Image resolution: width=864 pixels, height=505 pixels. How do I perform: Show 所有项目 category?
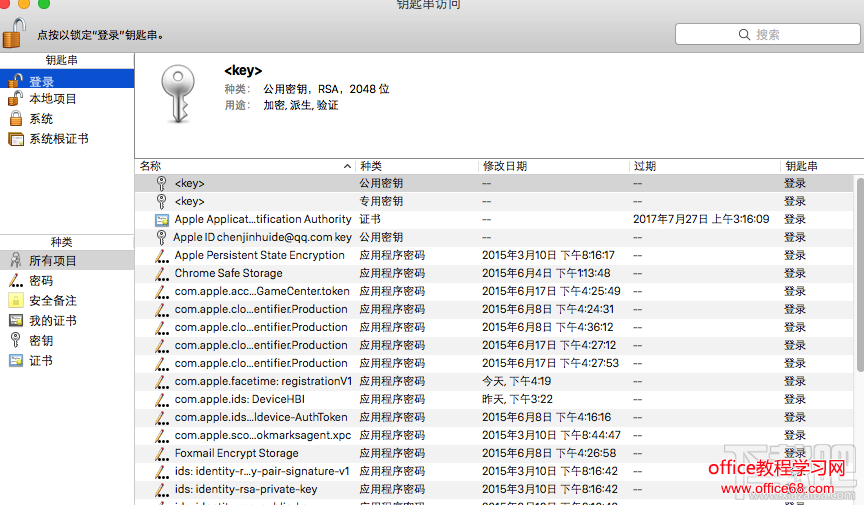52,261
